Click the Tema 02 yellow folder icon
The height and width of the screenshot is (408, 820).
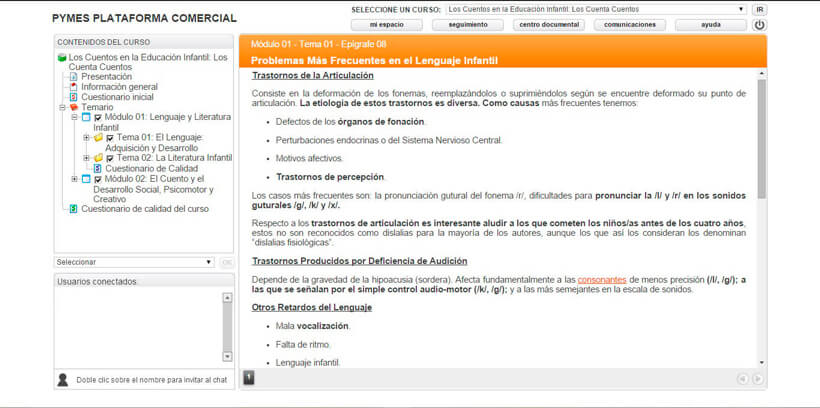coord(98,158)
